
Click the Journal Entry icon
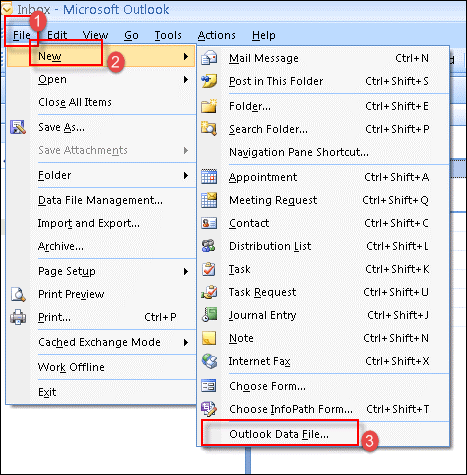point(209,315)
